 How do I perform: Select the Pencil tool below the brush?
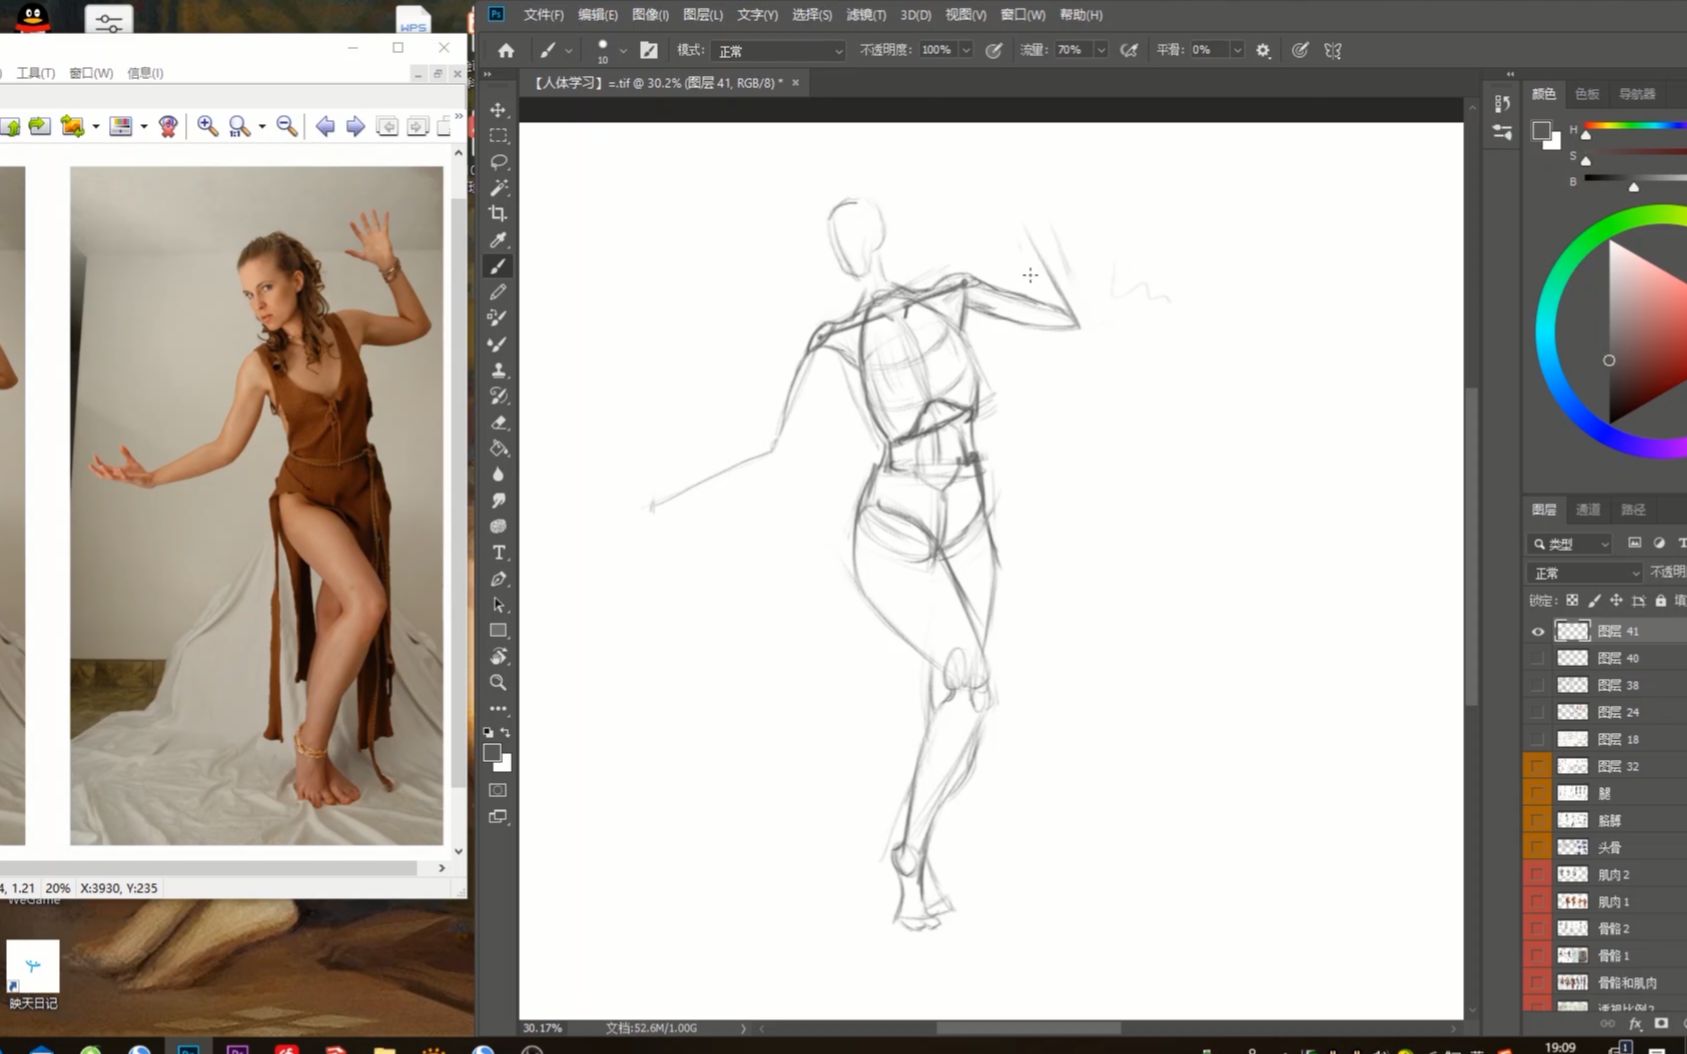[498, 292]
